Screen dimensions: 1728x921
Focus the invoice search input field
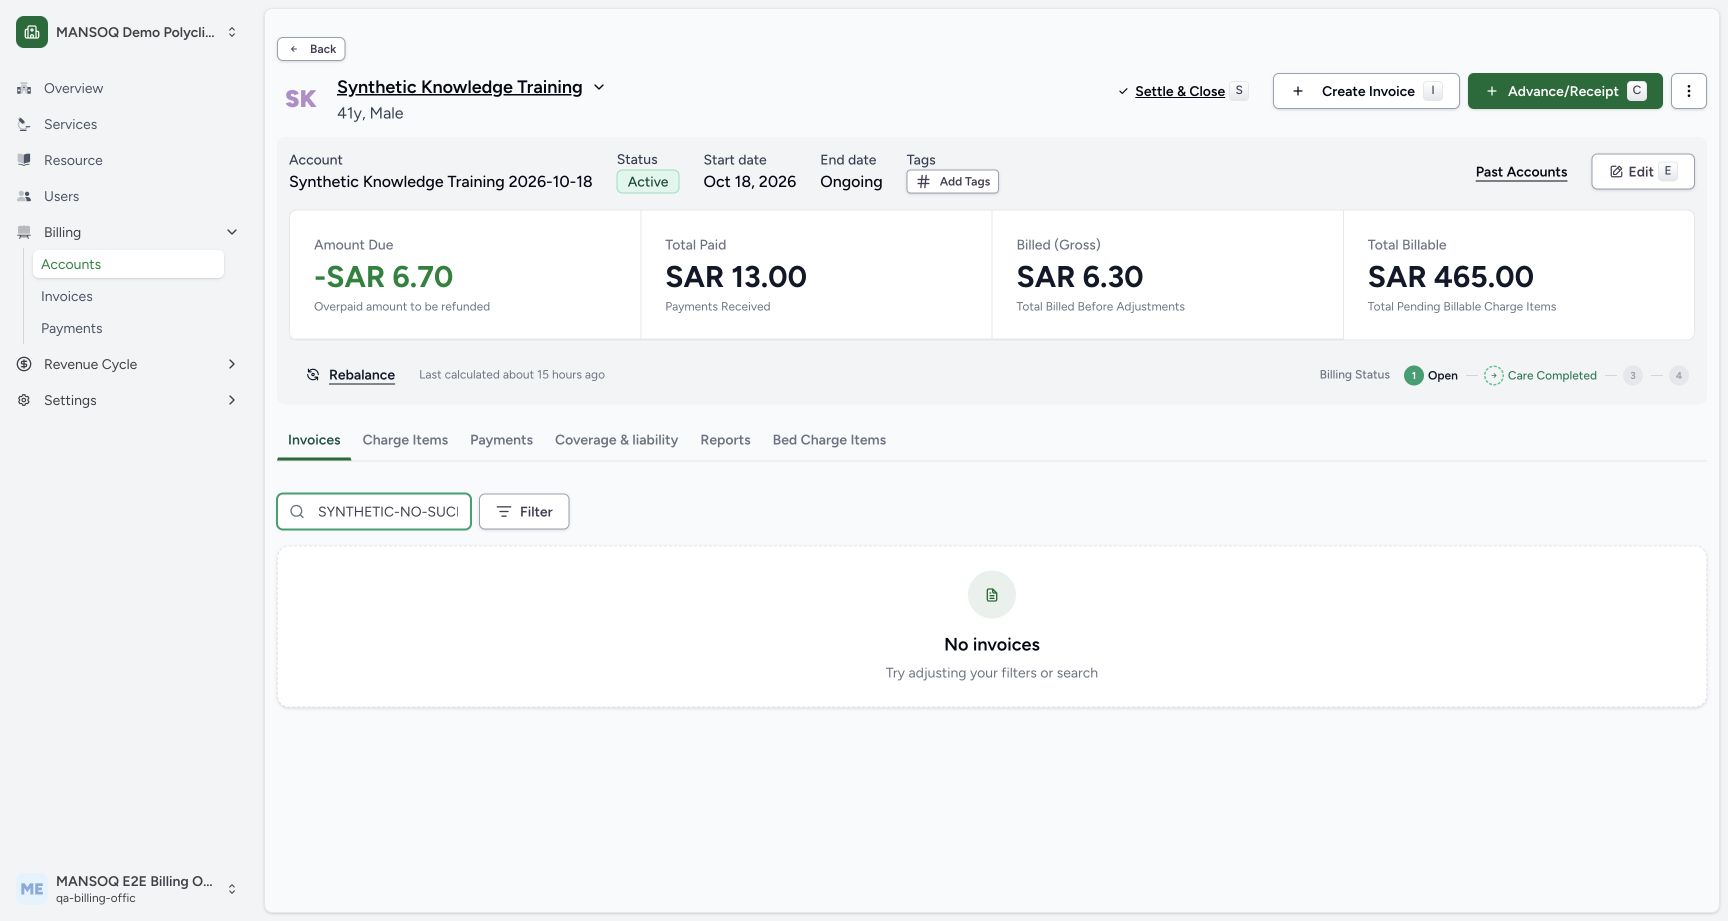click(x=374, y=512)
